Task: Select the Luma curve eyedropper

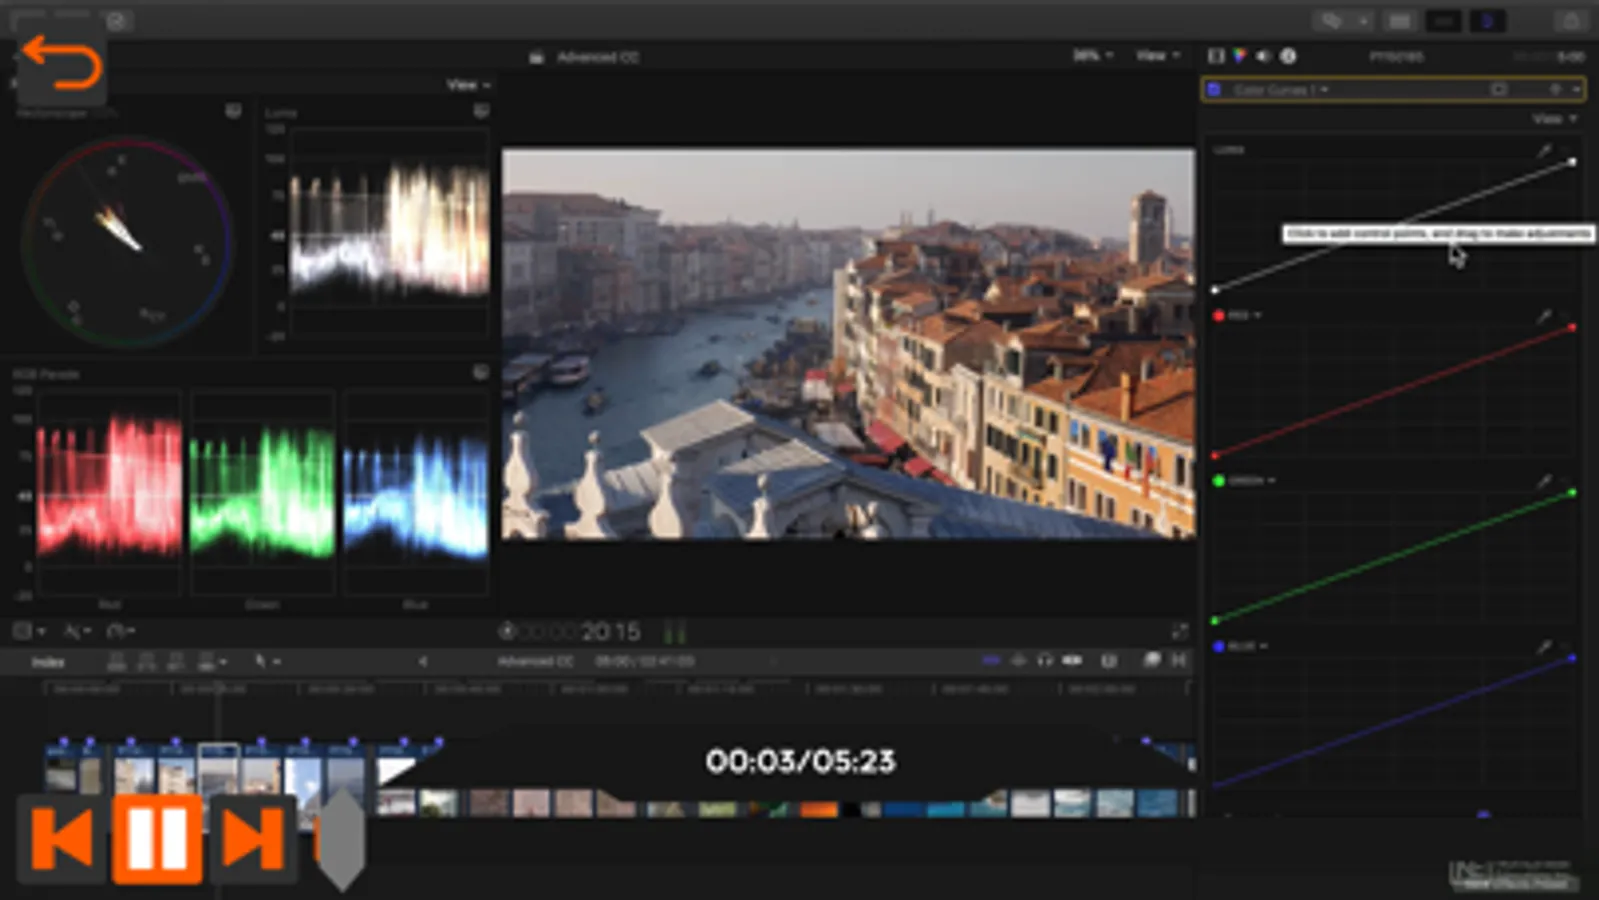Action: coord(1545,150)
